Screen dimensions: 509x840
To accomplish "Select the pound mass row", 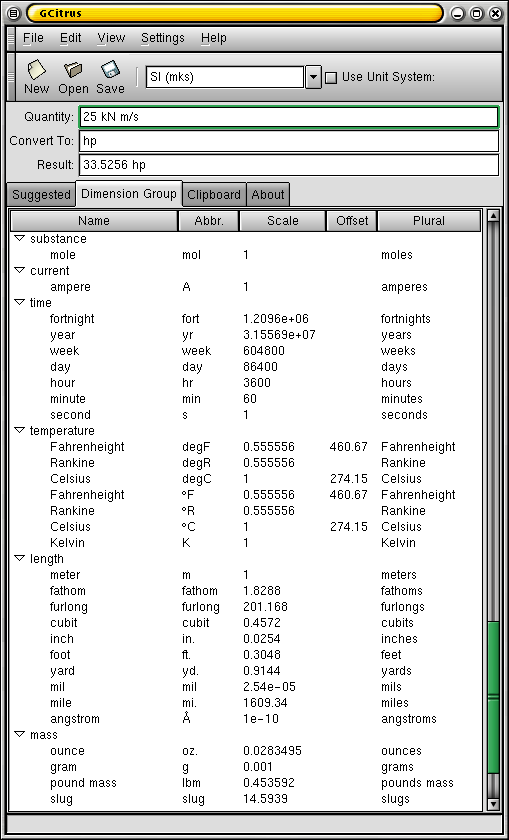I will (245, 783).
